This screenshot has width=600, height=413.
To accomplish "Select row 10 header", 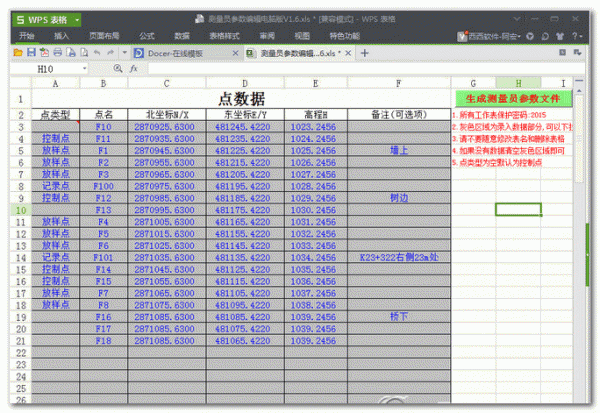I will pyautogui.click(x=21, y=210).
